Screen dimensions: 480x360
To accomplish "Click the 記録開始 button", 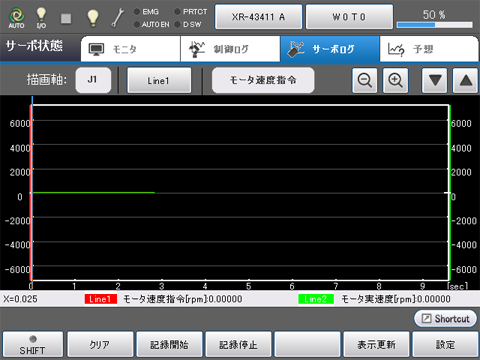I will click(169, 344).
